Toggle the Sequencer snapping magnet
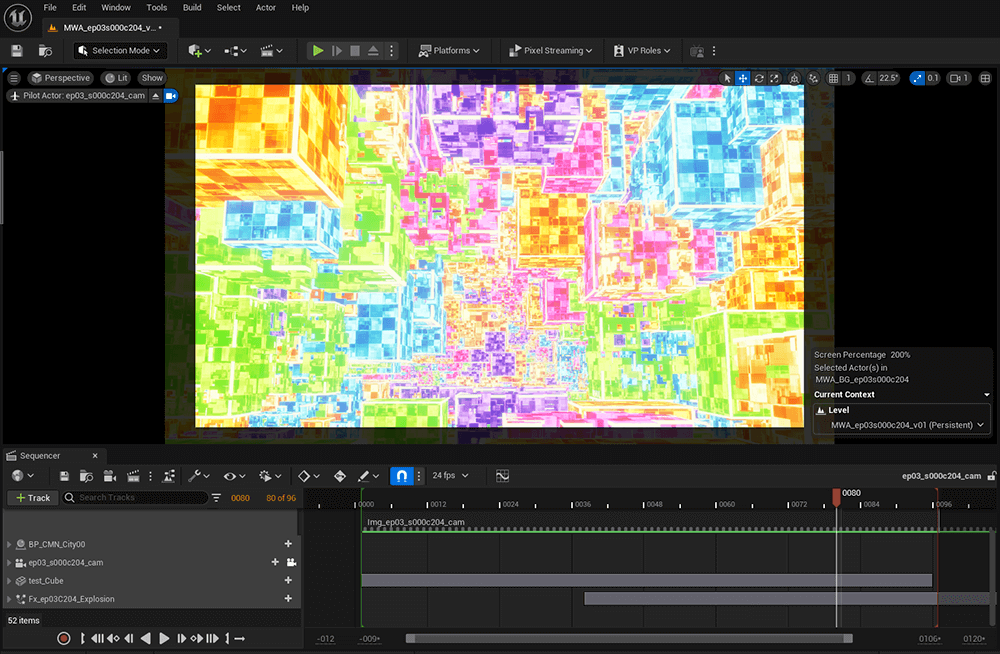This screenshot has height=654, width=1000. [401, 476]
